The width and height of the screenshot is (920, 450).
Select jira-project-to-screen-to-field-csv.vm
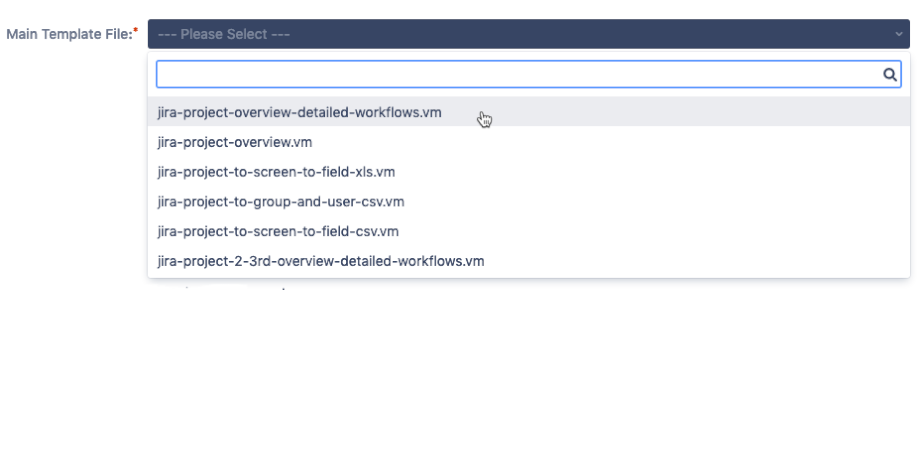point(528,231)
